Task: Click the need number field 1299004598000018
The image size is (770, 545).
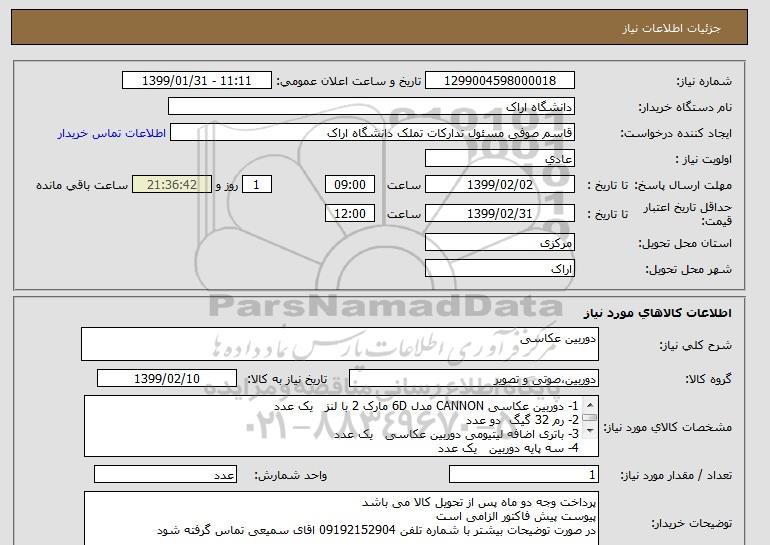Action: pos(499,81)
